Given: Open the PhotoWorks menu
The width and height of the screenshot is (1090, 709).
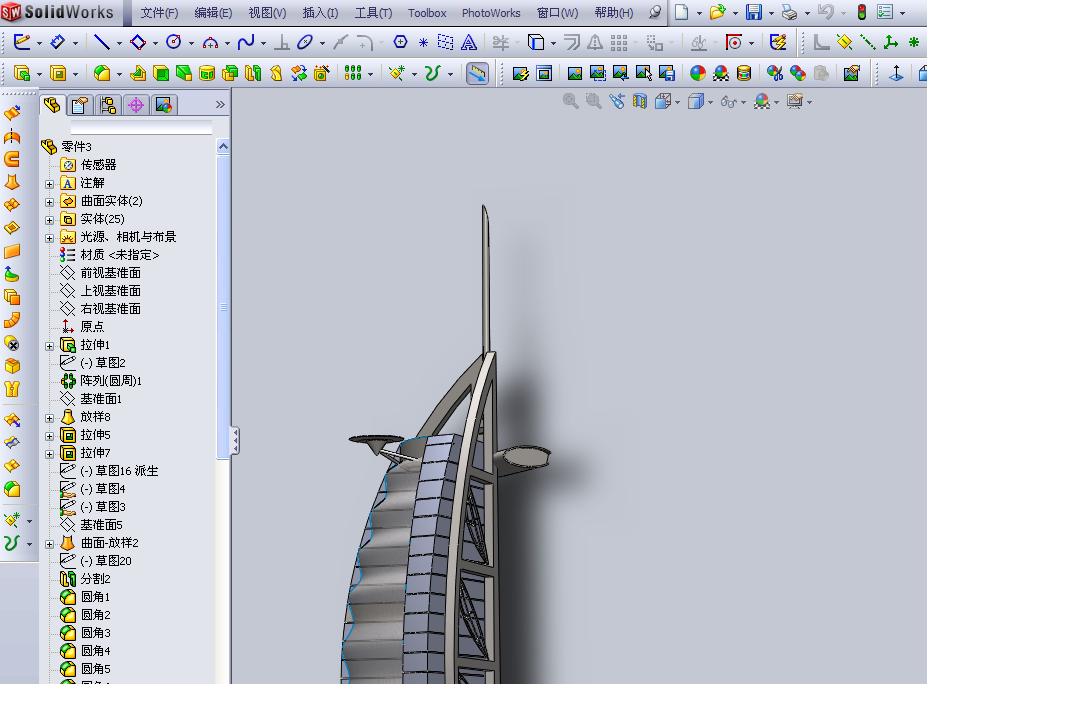Looking at the screenshot, I should [491, 13].
